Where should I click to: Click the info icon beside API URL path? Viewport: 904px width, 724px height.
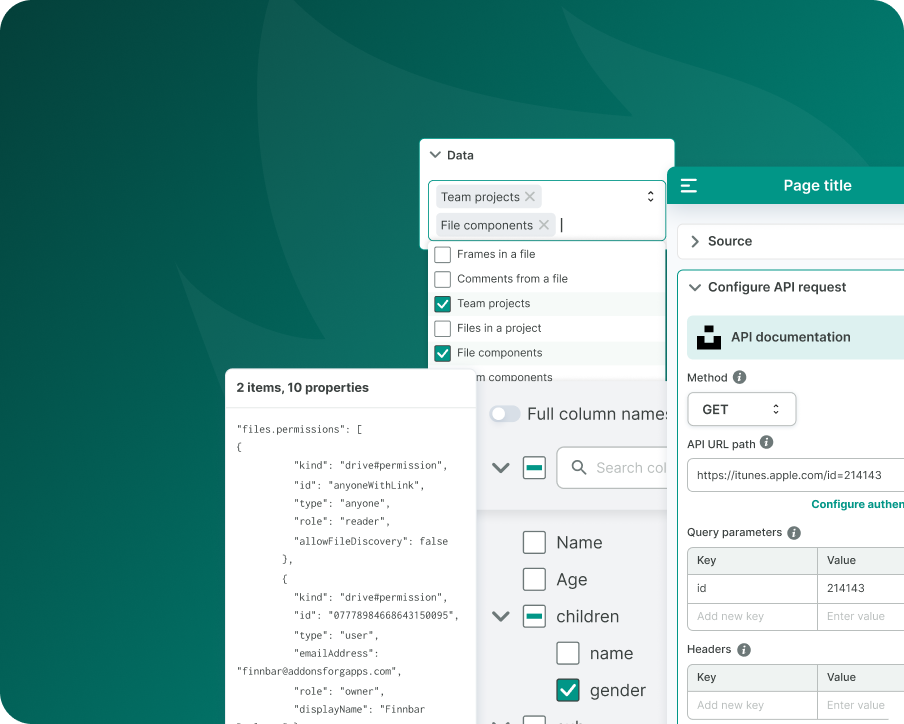(x=766, y=442)
